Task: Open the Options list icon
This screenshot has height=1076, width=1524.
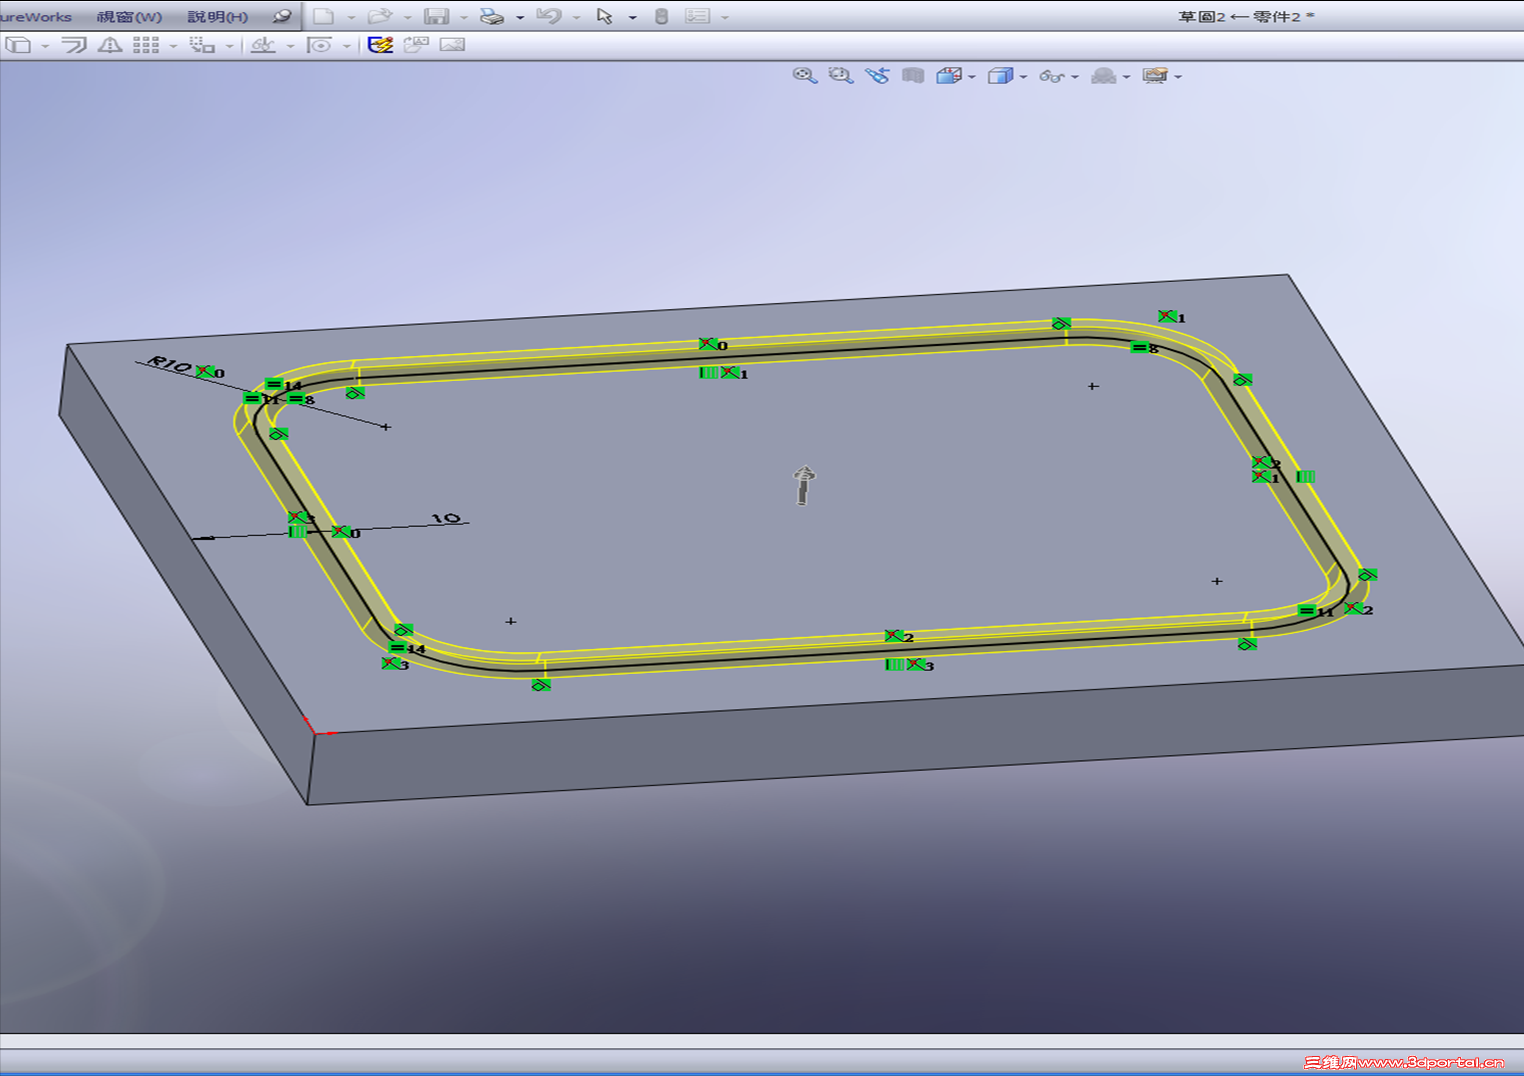Action: point(698,16)
